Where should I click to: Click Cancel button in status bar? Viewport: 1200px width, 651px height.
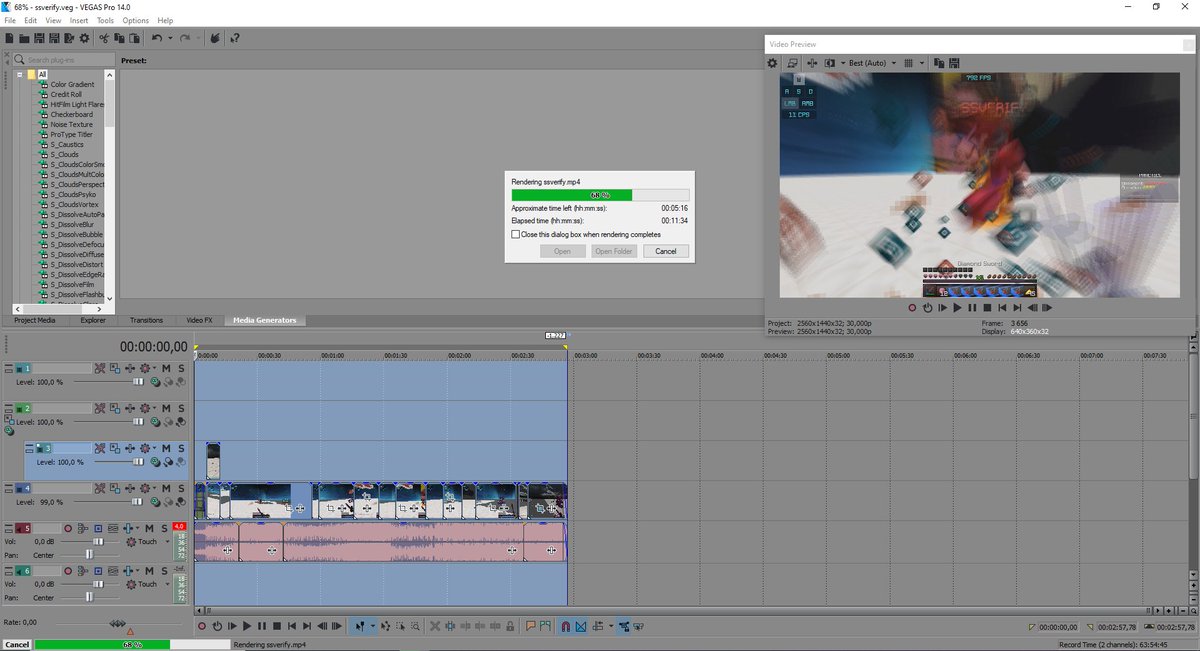16,645
